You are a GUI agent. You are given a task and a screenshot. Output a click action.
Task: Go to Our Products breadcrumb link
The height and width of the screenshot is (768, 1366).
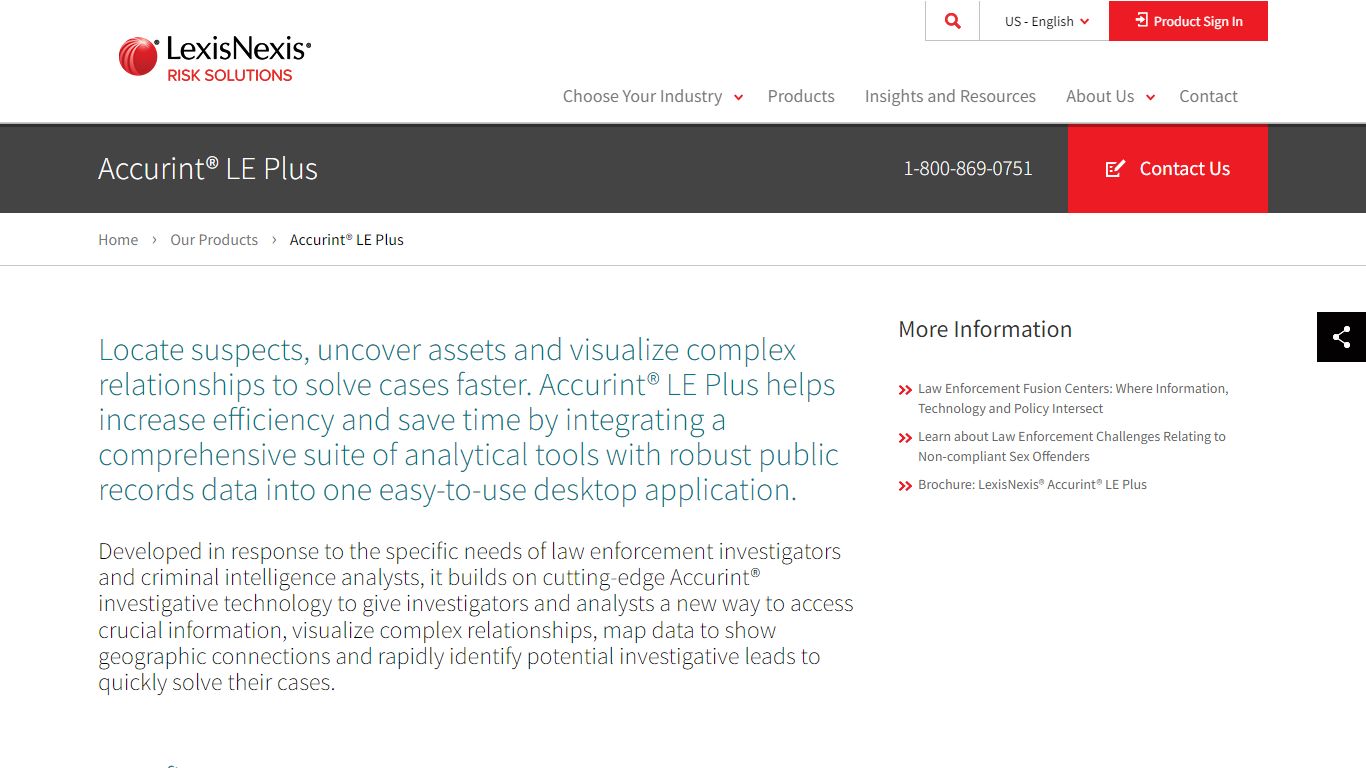(x=214, y=240)
